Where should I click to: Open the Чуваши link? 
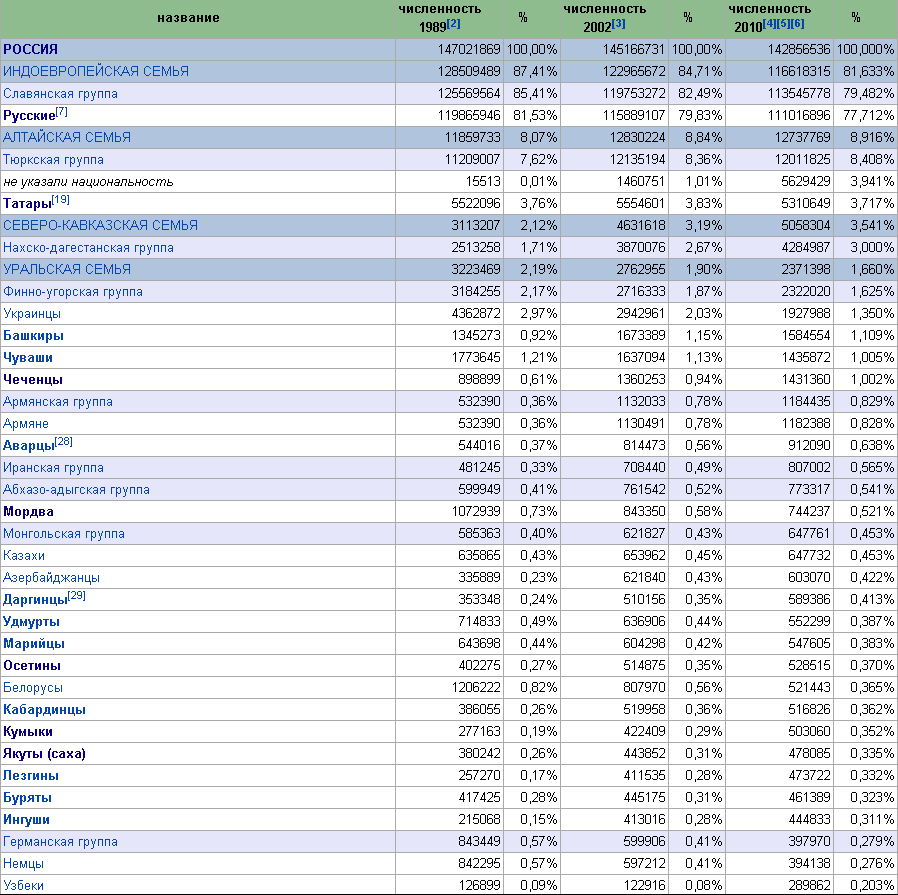point(27,358)
